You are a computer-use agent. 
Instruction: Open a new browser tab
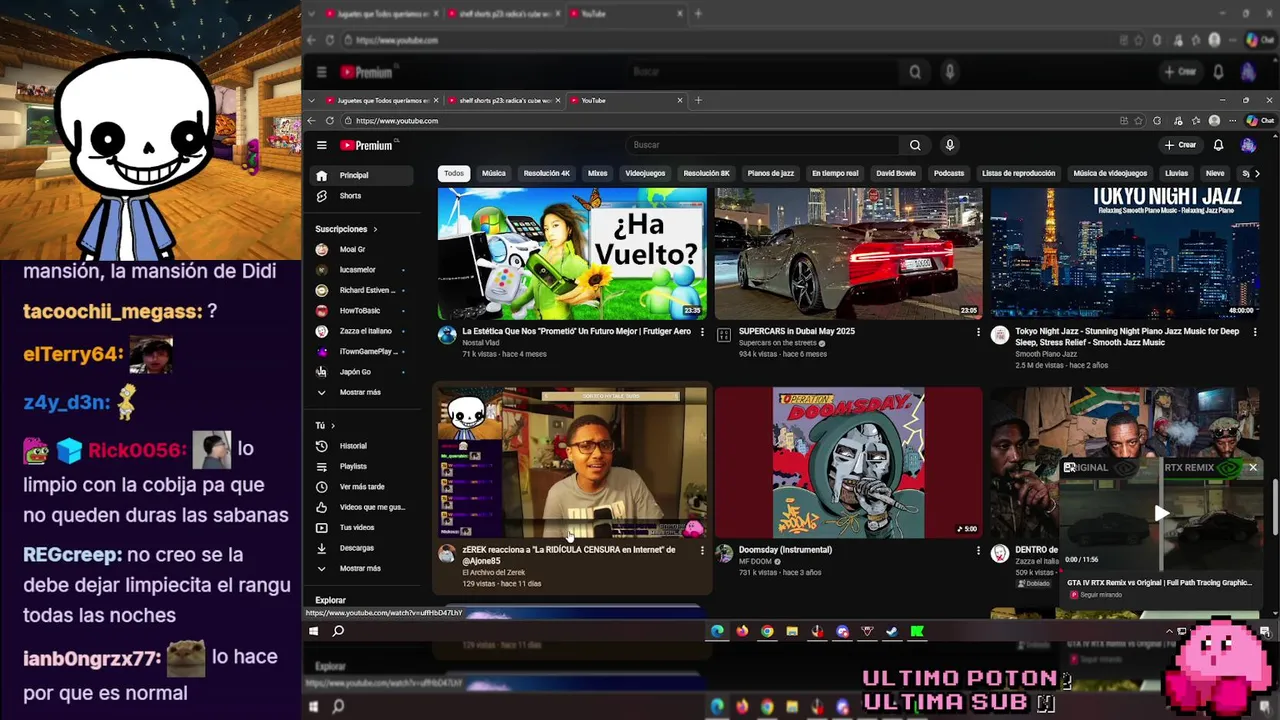tap(698, 100)
